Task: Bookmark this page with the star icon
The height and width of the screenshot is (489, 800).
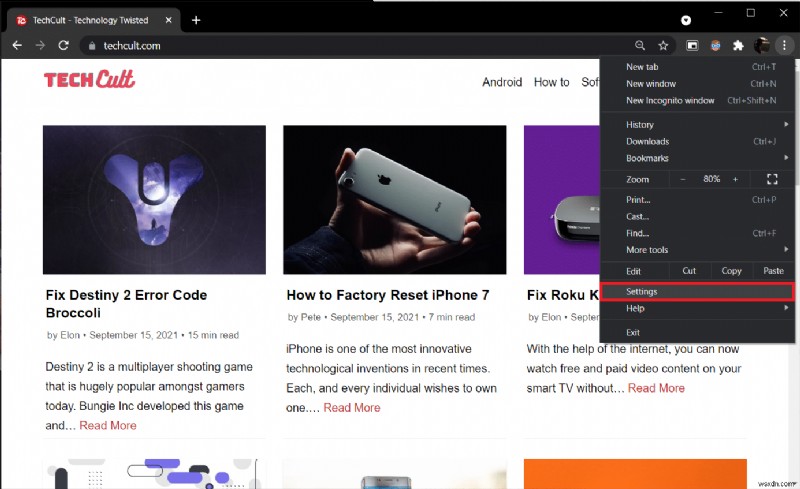Action: [663, 45]
